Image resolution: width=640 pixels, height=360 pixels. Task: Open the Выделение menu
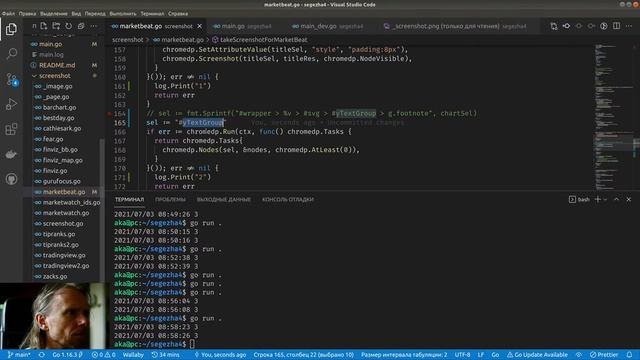tap(54, 13)
